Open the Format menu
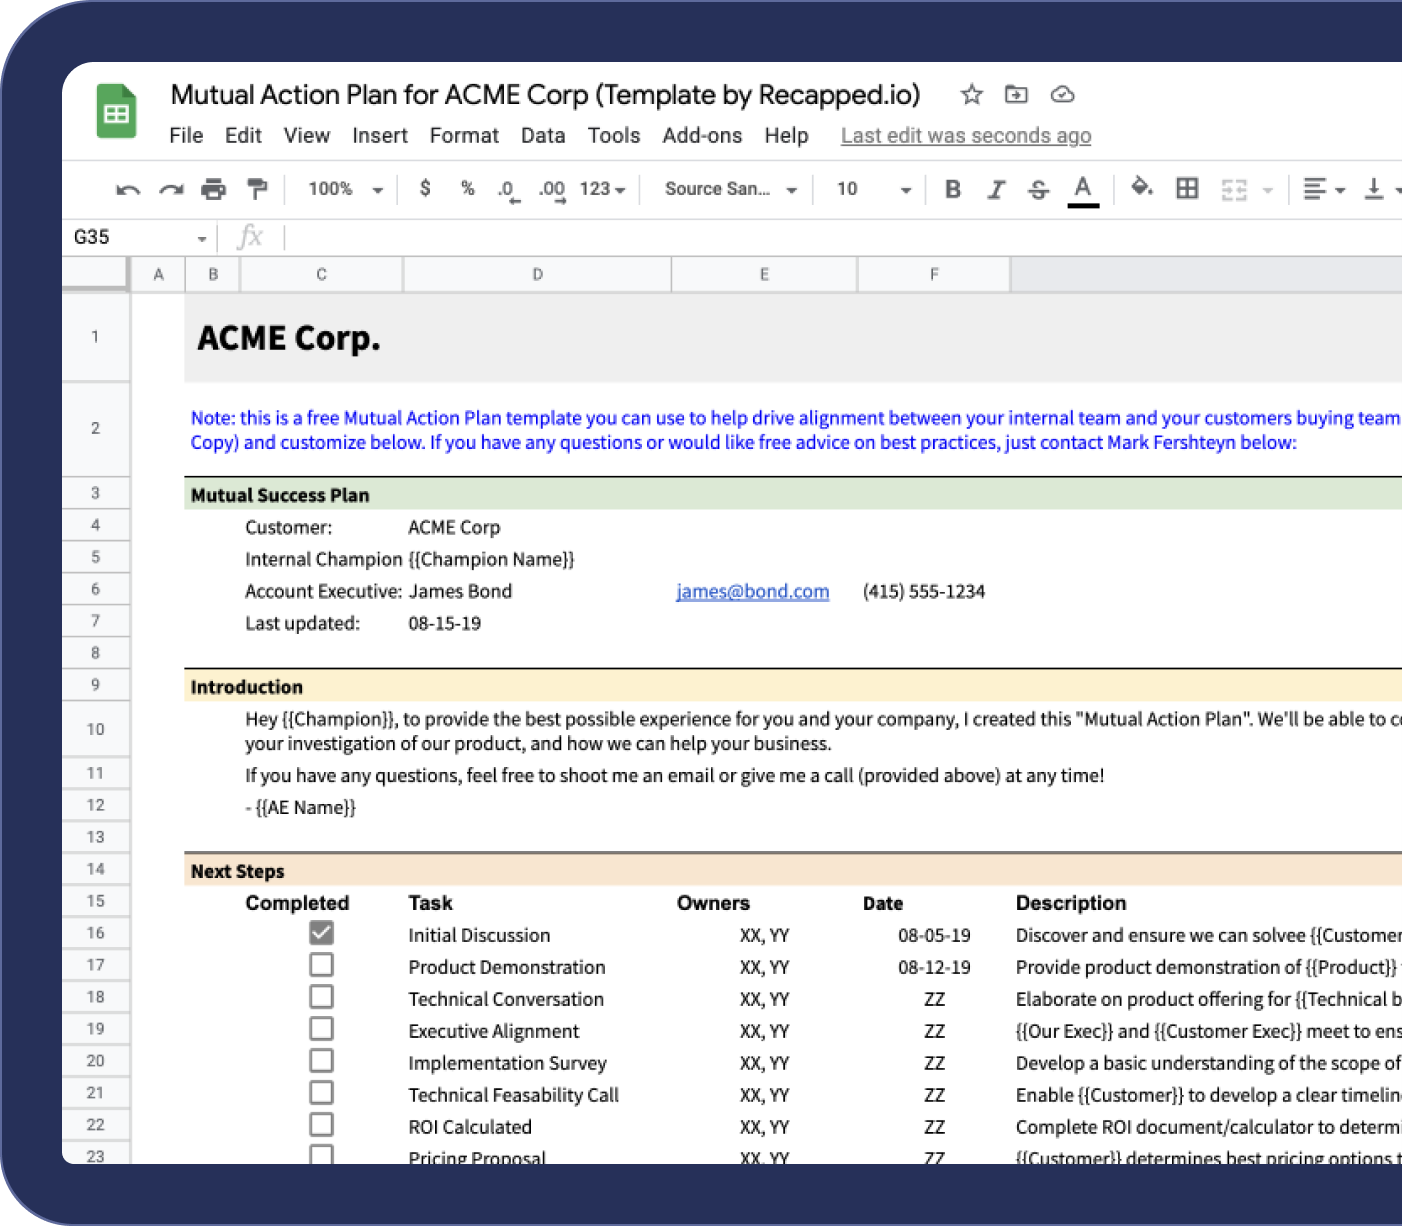Viewport: 1402px width, 1226px height. point(464,136)
